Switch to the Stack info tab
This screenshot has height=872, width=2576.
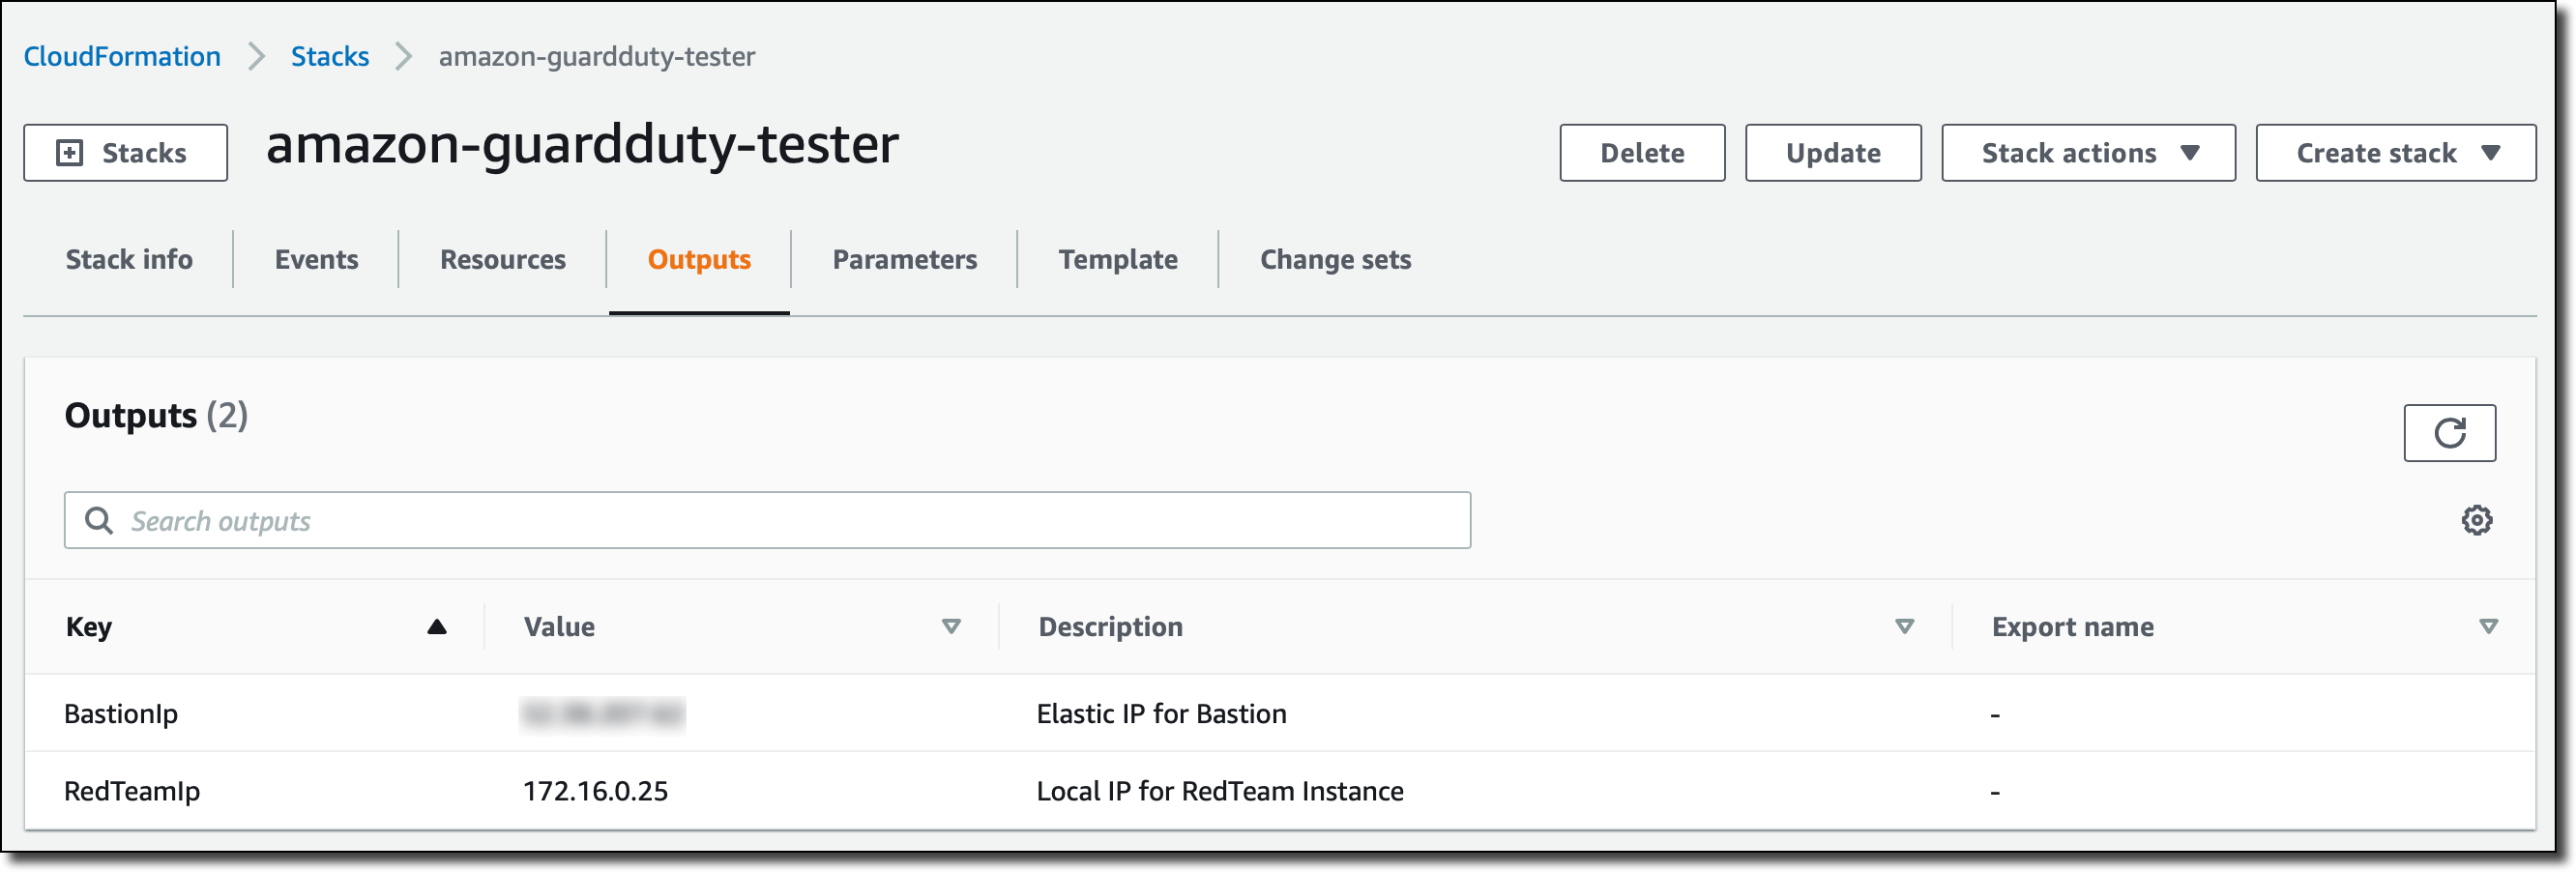click(129, 260)
